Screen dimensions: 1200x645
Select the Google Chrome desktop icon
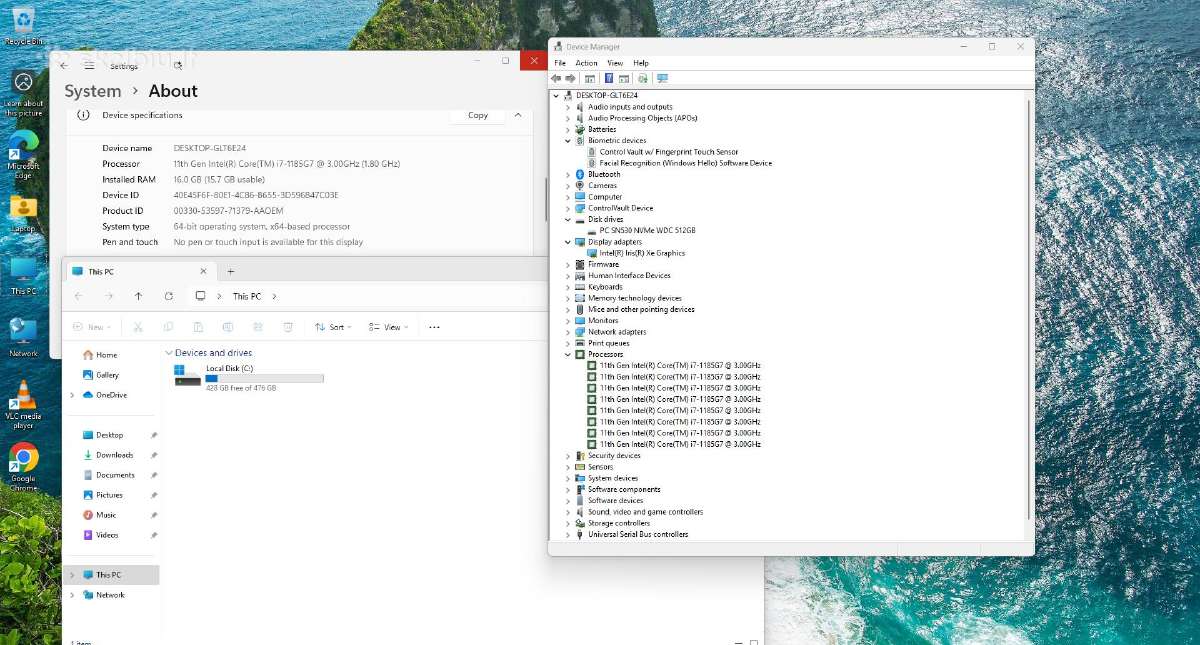click(x=24, y=467)
